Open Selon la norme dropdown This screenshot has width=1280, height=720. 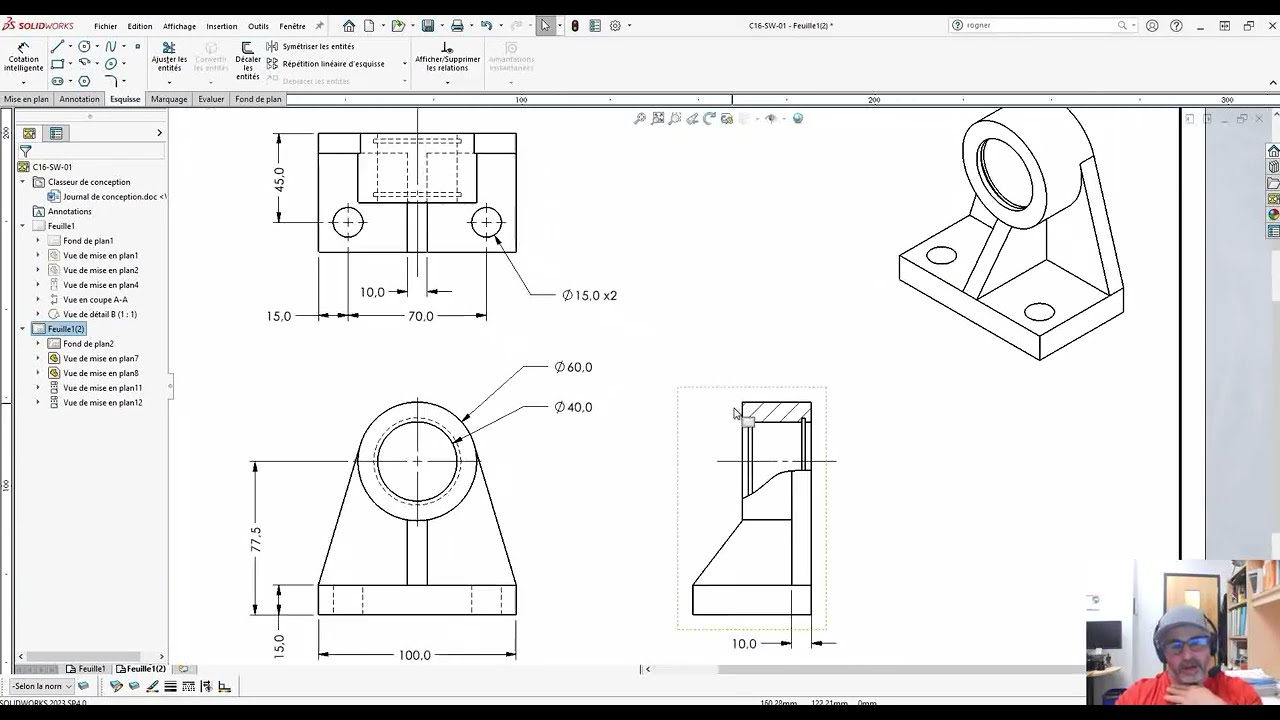[x=42, y=686]
